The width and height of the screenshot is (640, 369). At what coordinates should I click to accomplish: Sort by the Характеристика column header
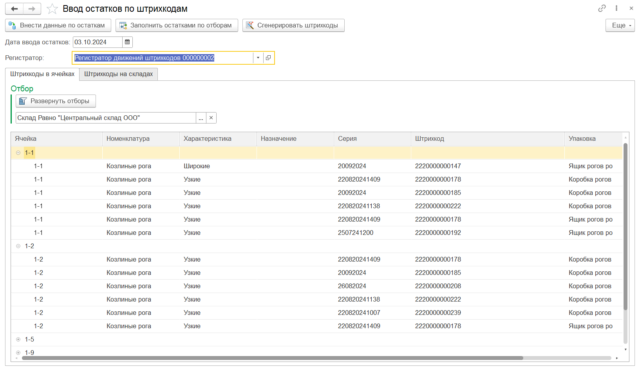pyautogui.click(x=218, y=139)
